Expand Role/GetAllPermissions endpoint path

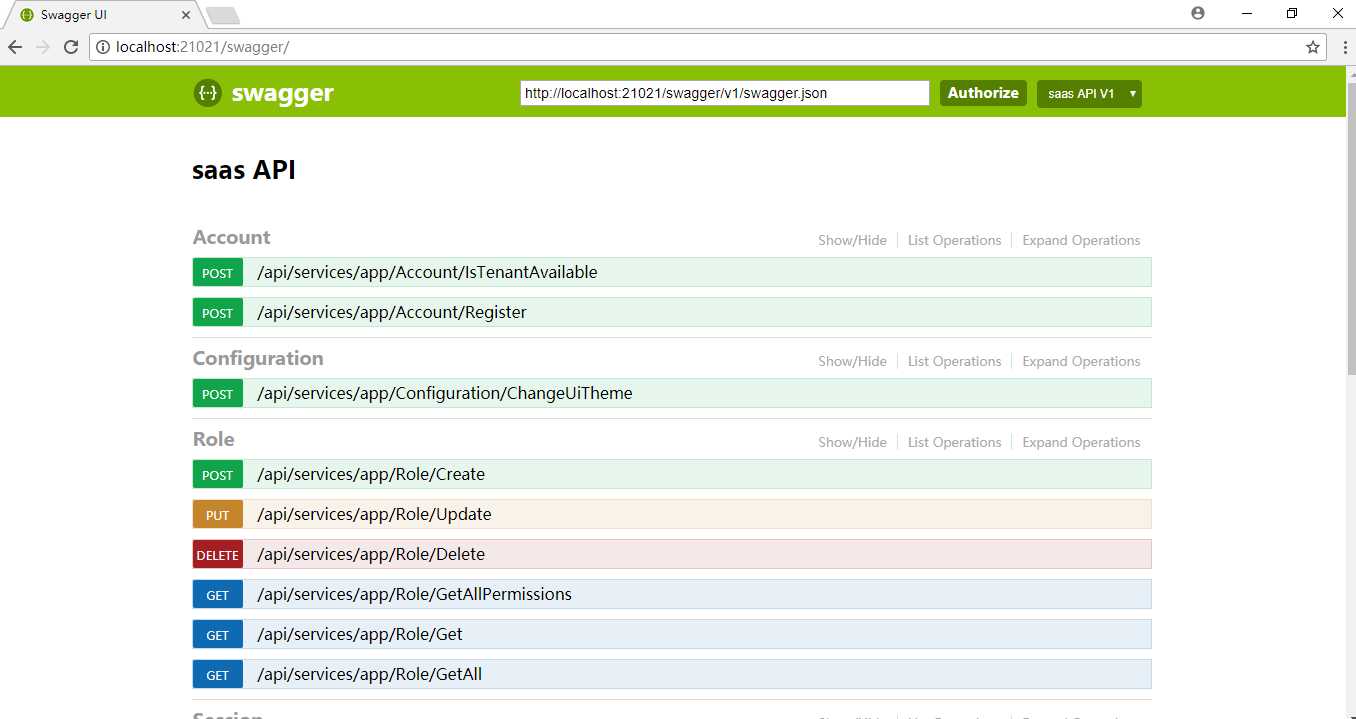point(414,594)
